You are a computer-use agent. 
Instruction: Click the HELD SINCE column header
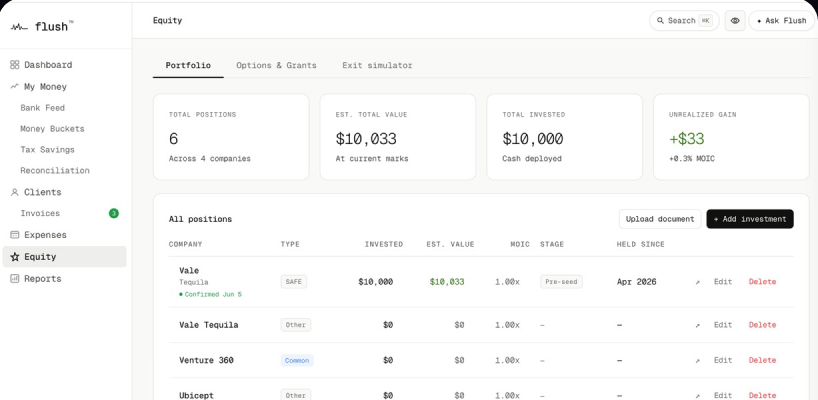pyautogui.click(x=641, y=244)
